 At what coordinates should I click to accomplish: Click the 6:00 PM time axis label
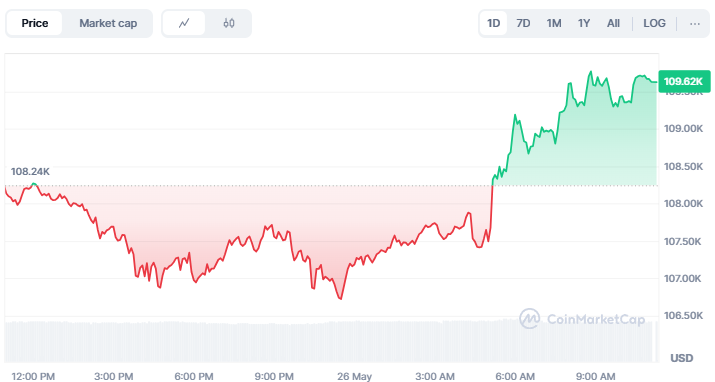(194, 377)
